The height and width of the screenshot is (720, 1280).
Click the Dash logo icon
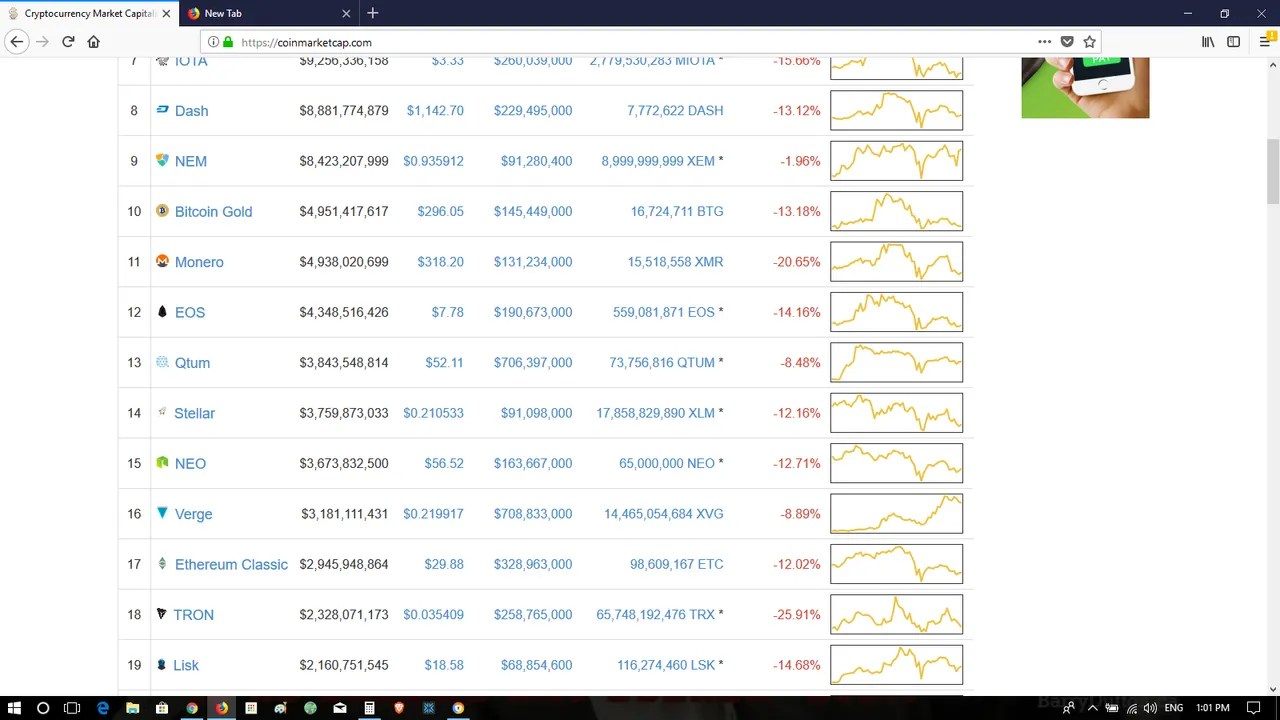tap(162, 110)
